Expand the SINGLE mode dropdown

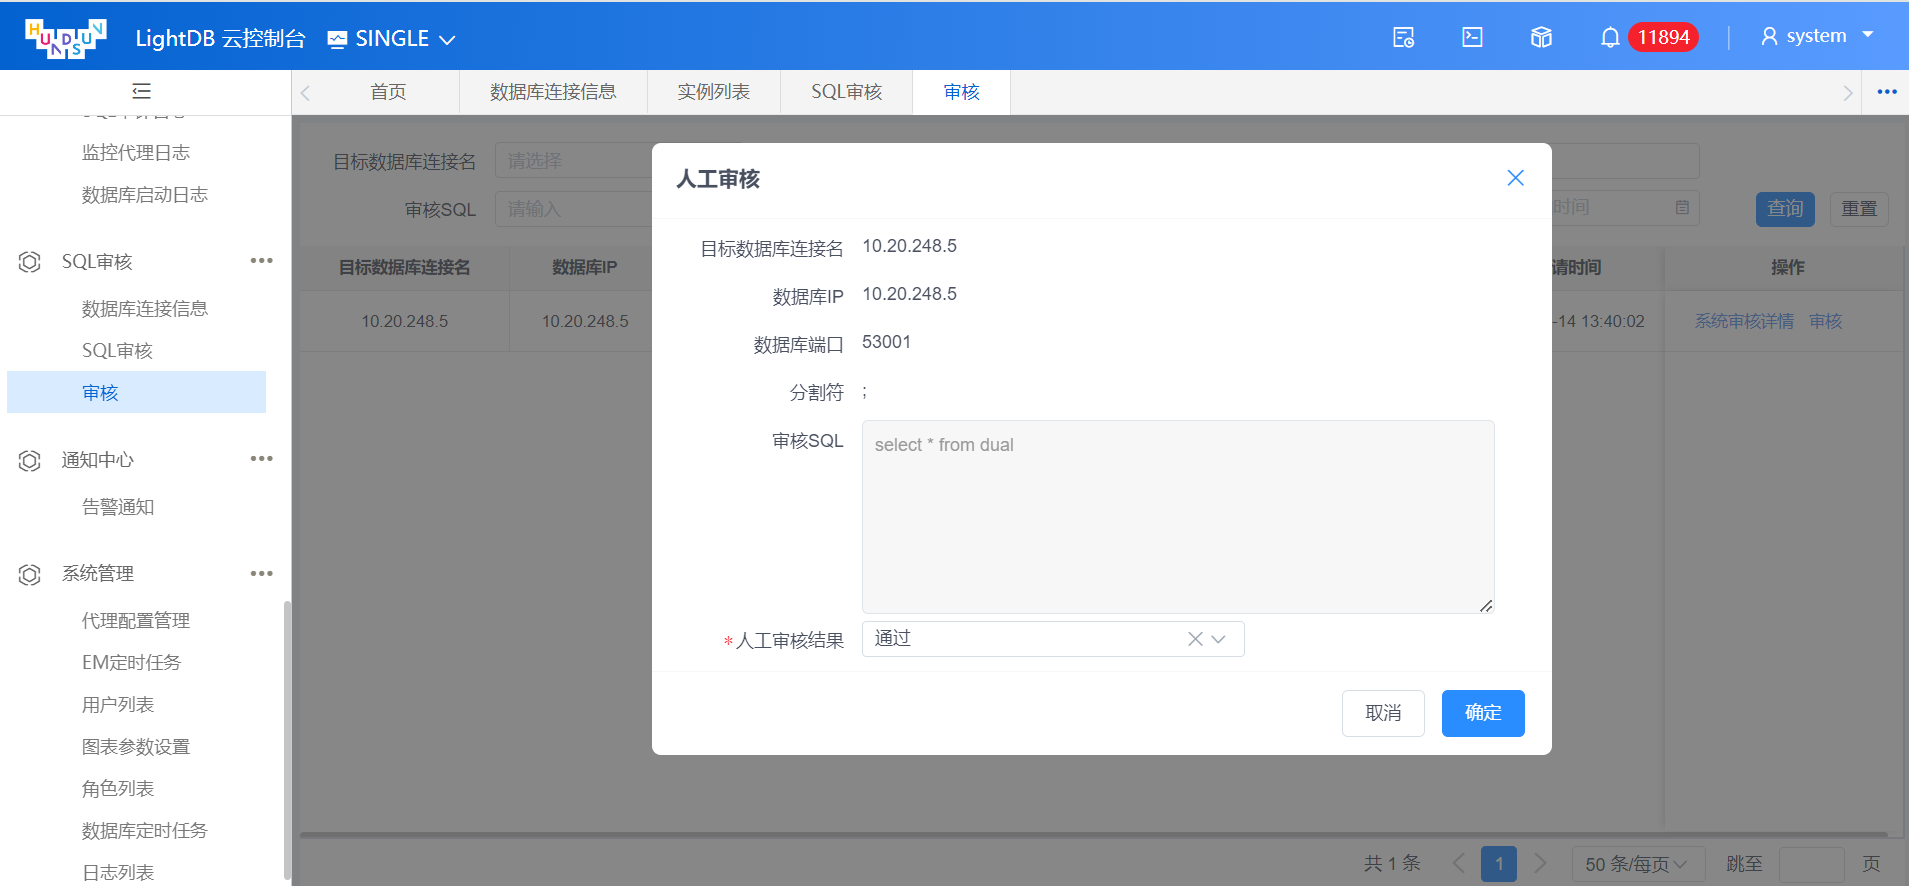click(447, 40)
